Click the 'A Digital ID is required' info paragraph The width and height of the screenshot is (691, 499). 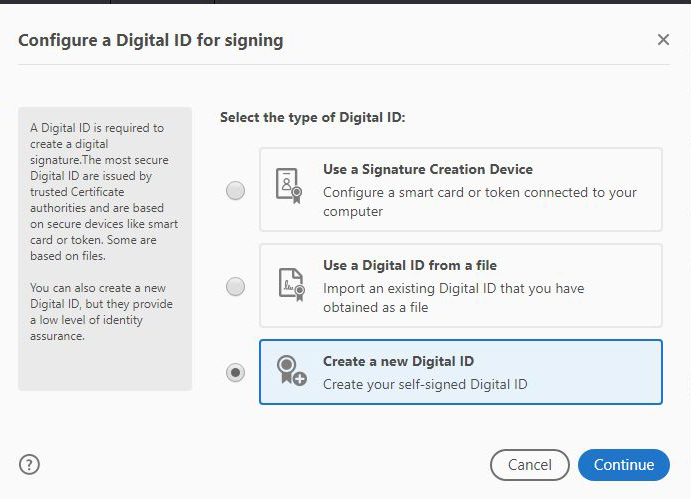click(104, 192)
